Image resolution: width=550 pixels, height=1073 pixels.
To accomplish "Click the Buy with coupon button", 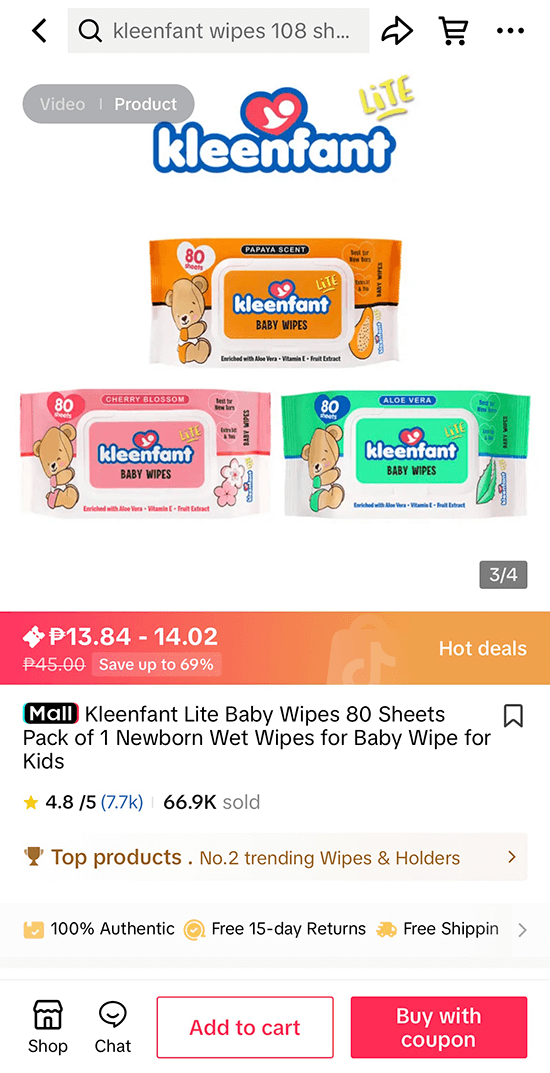I will [438, 1027].
